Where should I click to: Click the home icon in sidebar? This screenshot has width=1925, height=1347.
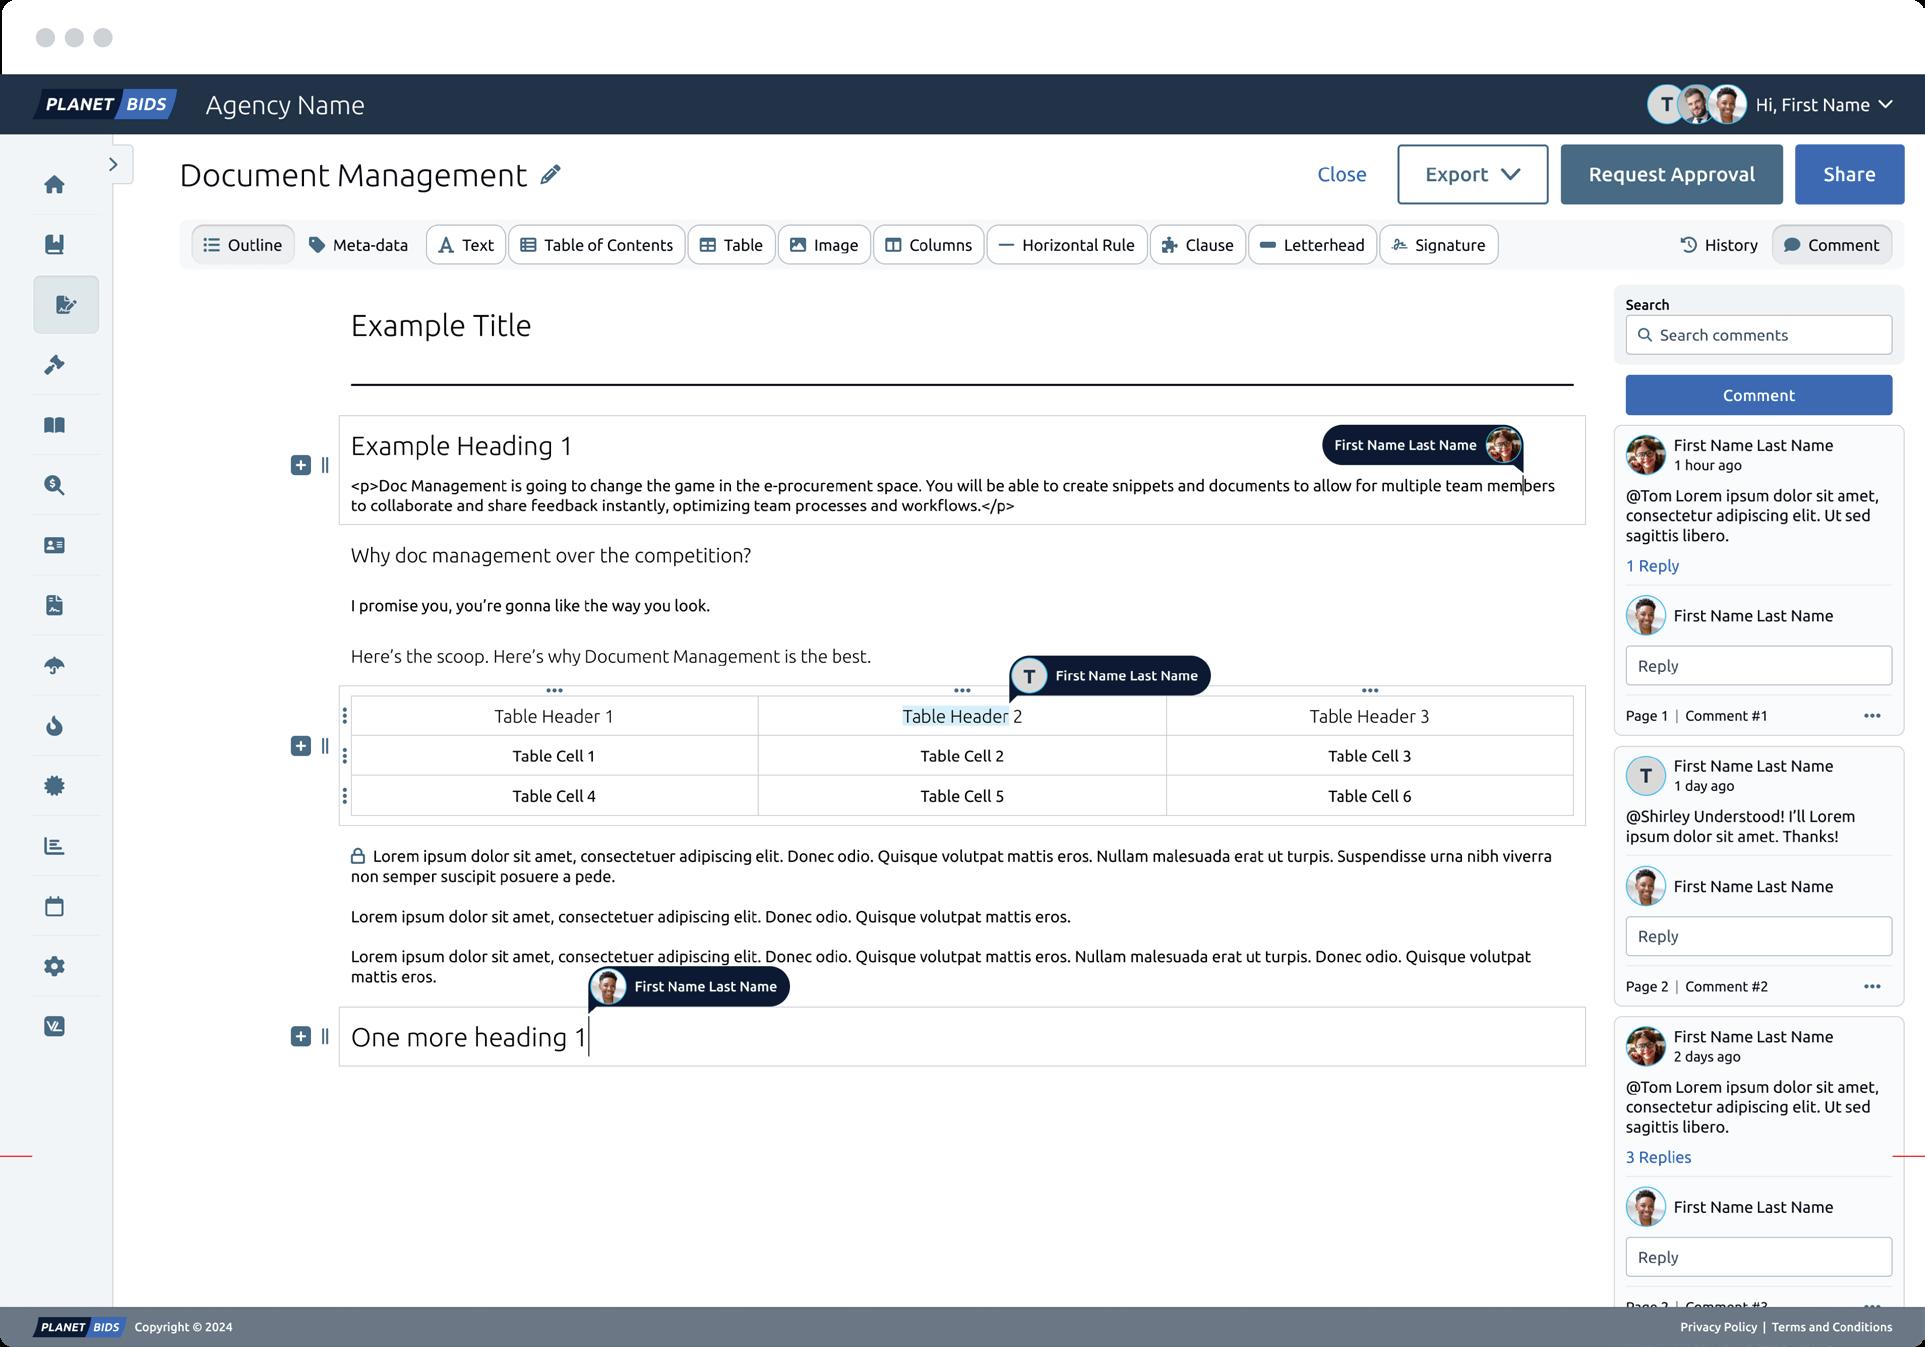coord(55,185)
